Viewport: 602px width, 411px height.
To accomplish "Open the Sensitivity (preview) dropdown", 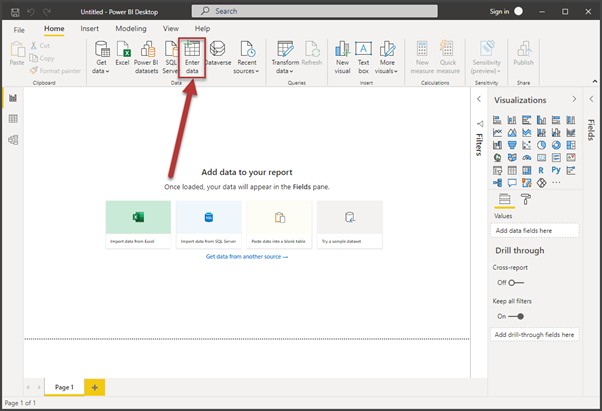I will (486, 58).
